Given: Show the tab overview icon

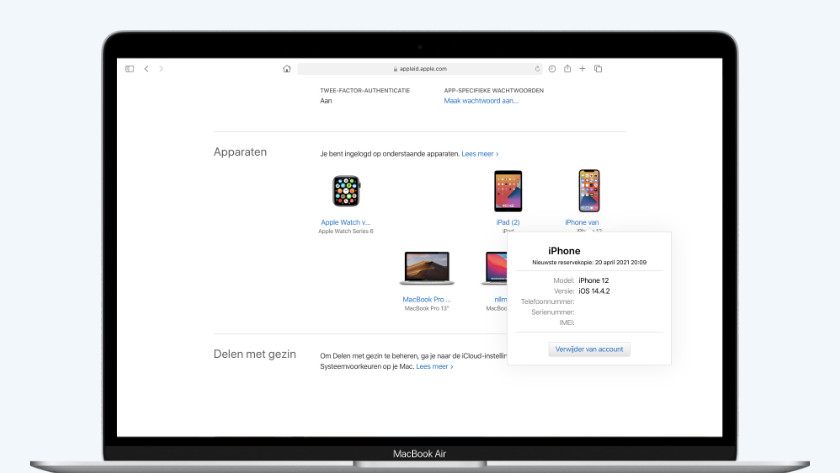Looking at the screenshot, I should click(x=598, y=69).
